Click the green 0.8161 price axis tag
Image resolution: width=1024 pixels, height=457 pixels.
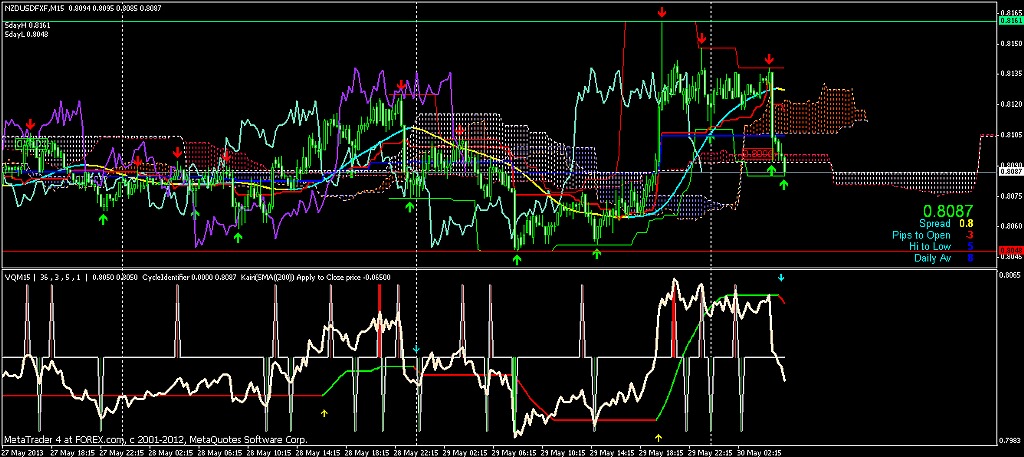[x=1011, y=21]
